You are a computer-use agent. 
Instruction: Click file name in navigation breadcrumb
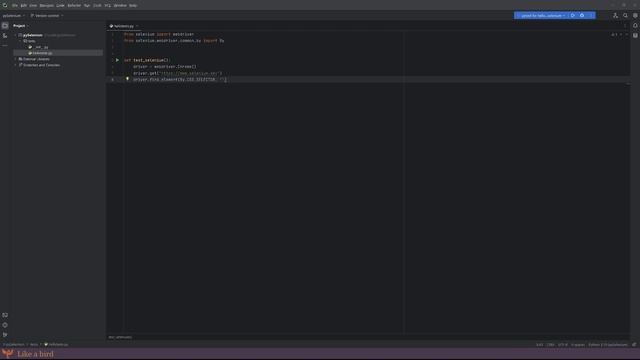[x=56, y=345]
